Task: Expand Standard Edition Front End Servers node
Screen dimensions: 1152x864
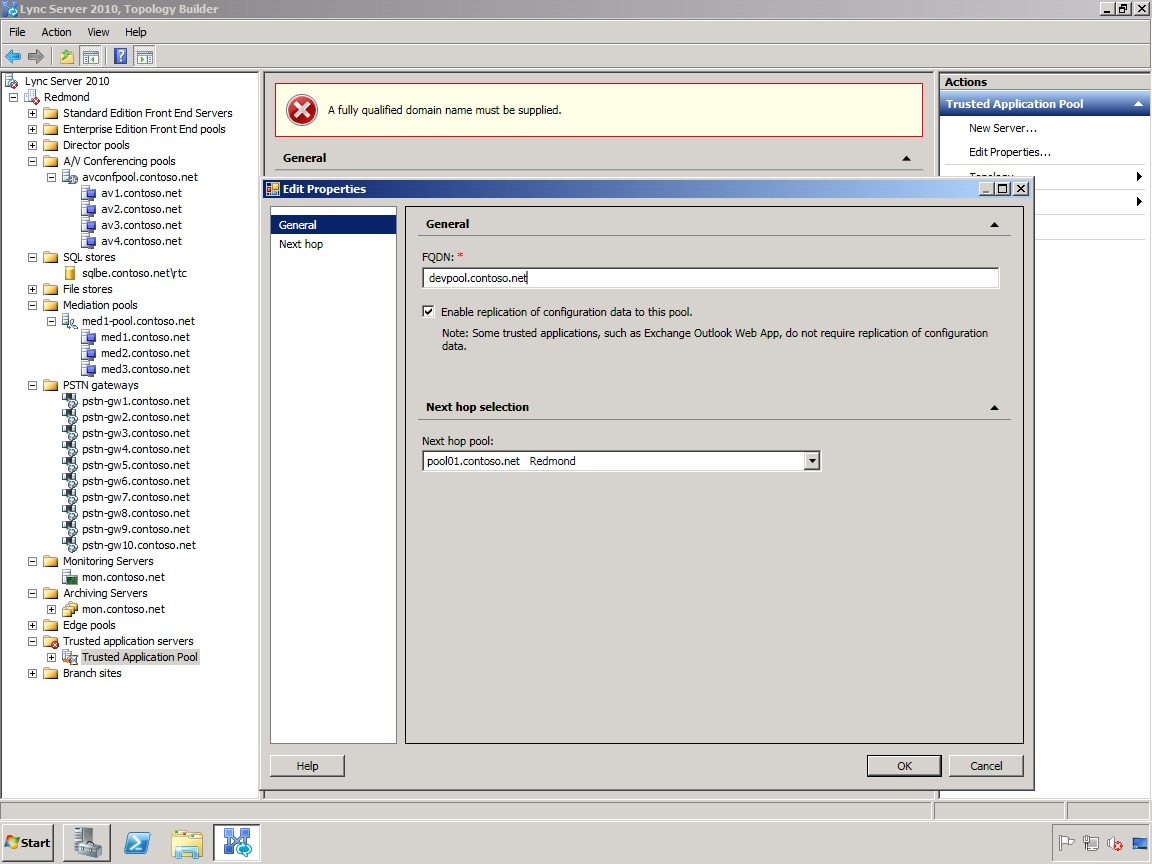Action: point(32,113)
